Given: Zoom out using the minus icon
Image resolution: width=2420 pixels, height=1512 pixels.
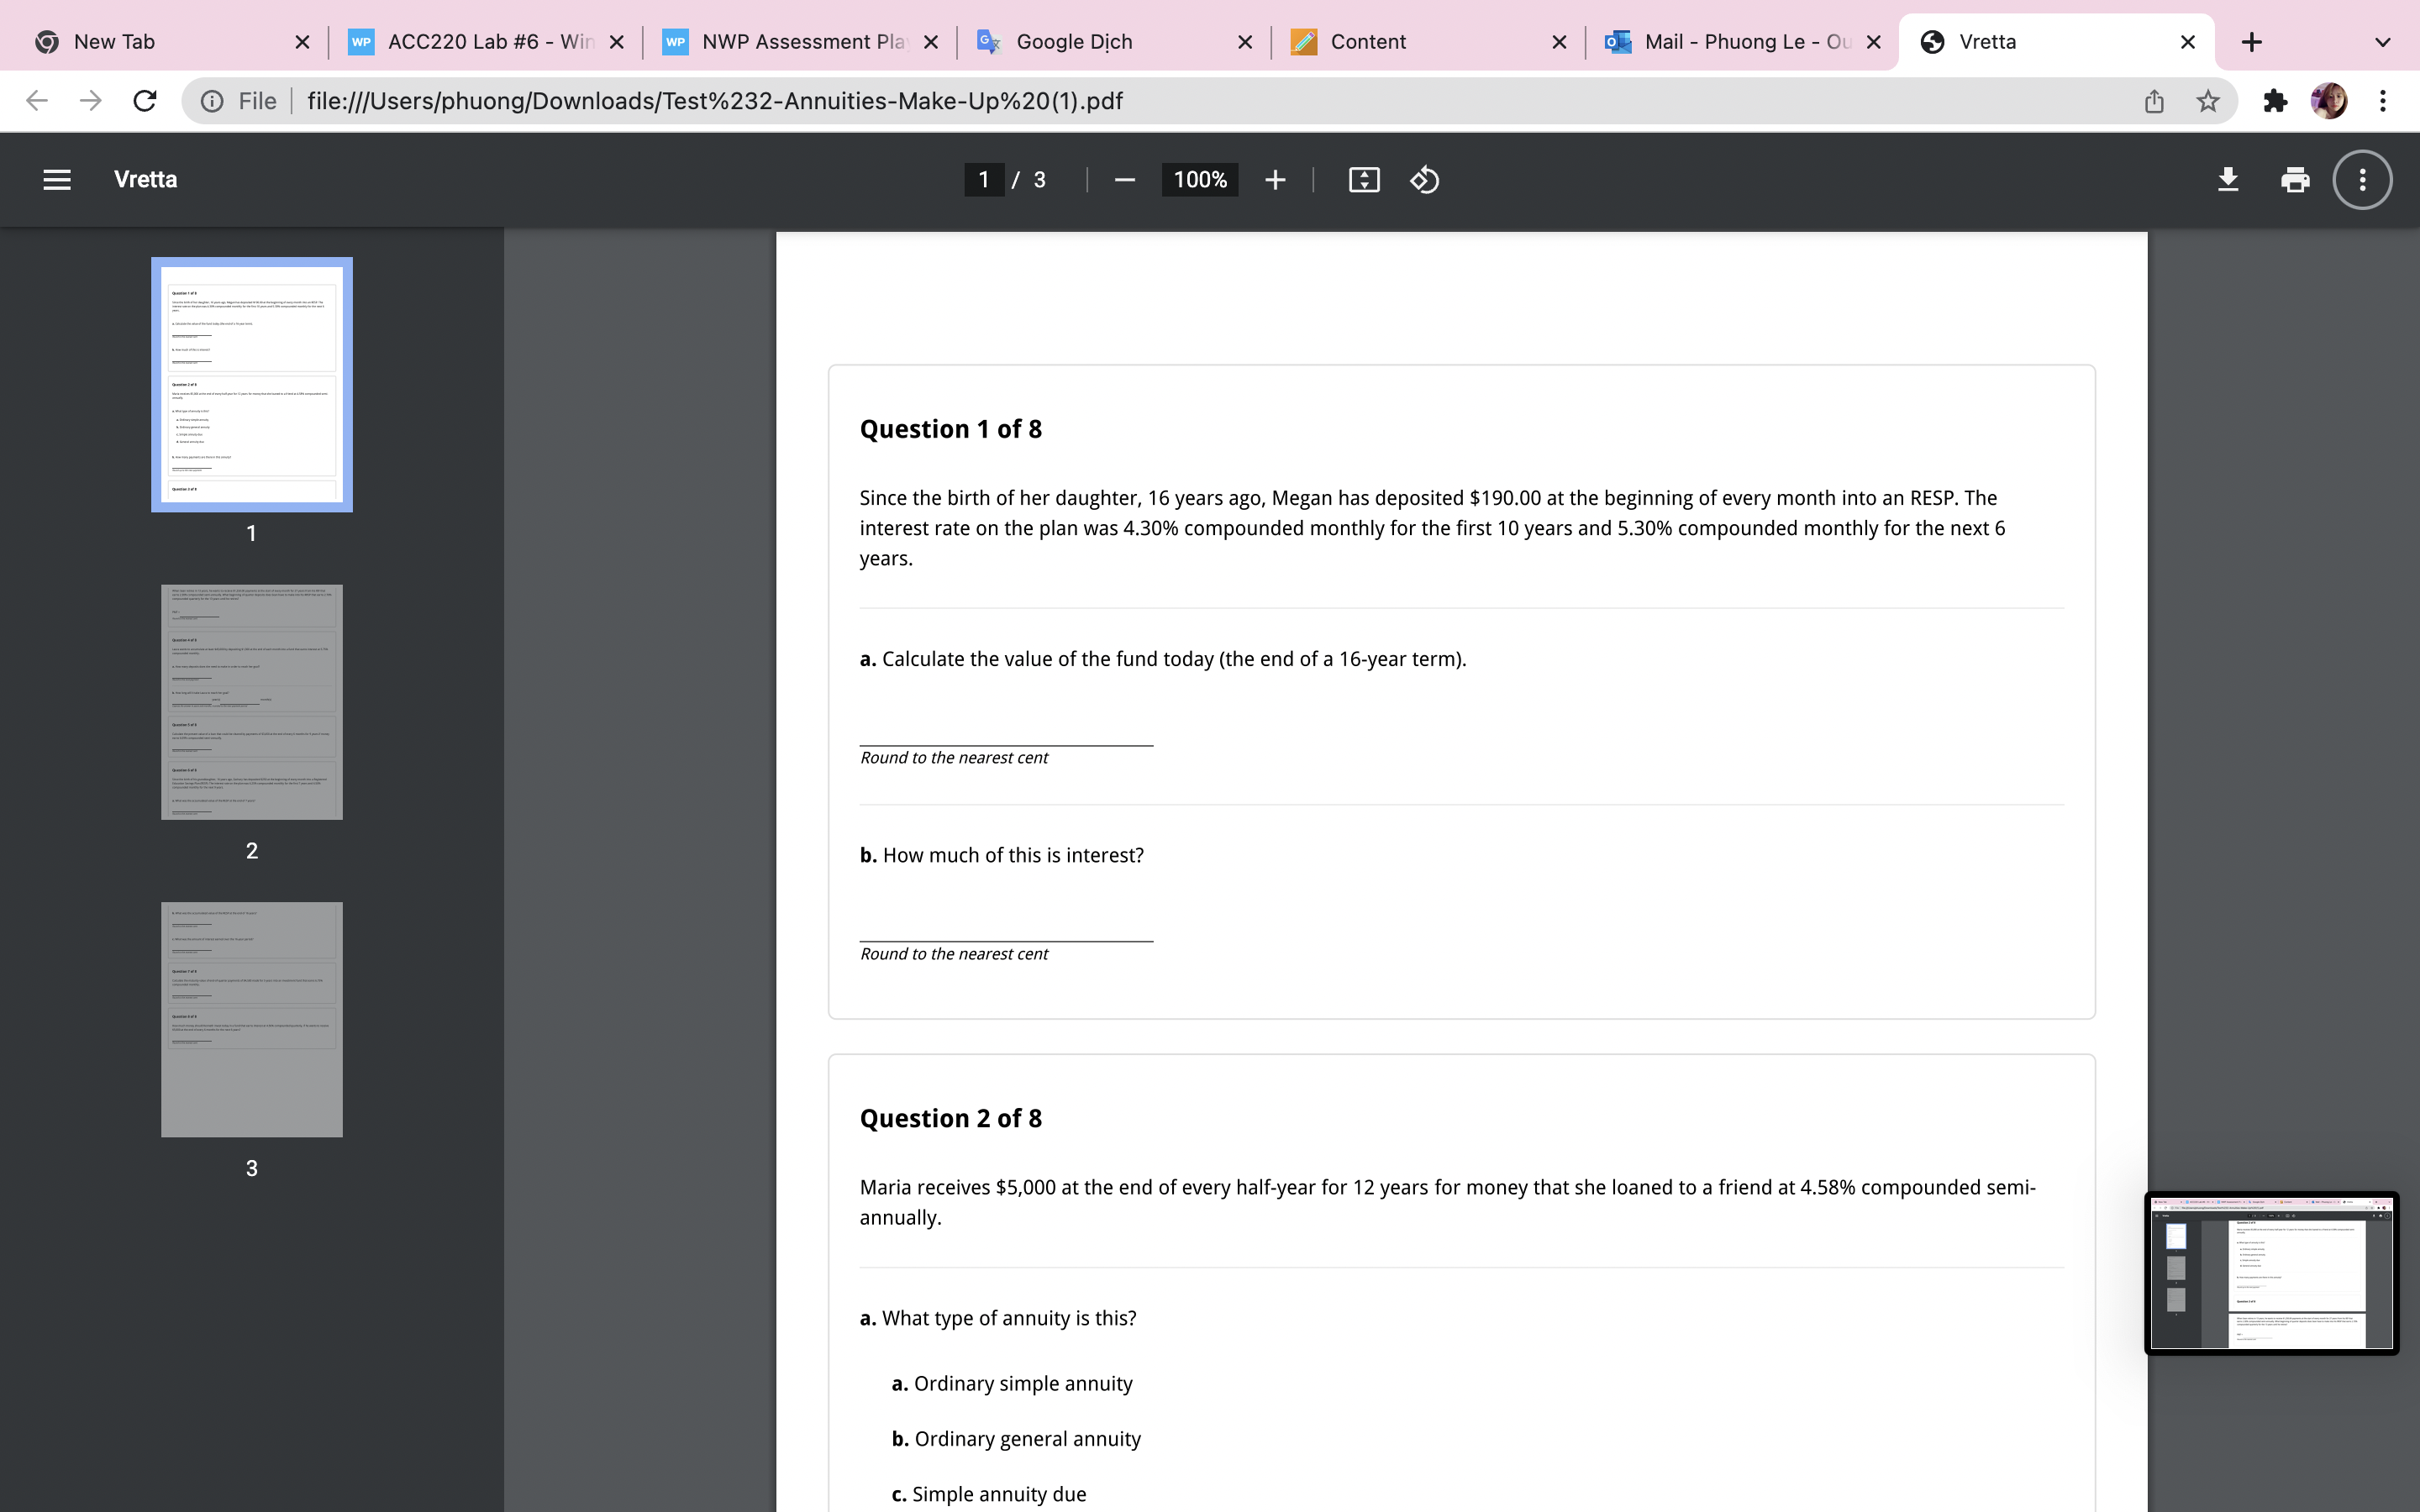Looking at the screenshot, I should (x=1123, y=180).
